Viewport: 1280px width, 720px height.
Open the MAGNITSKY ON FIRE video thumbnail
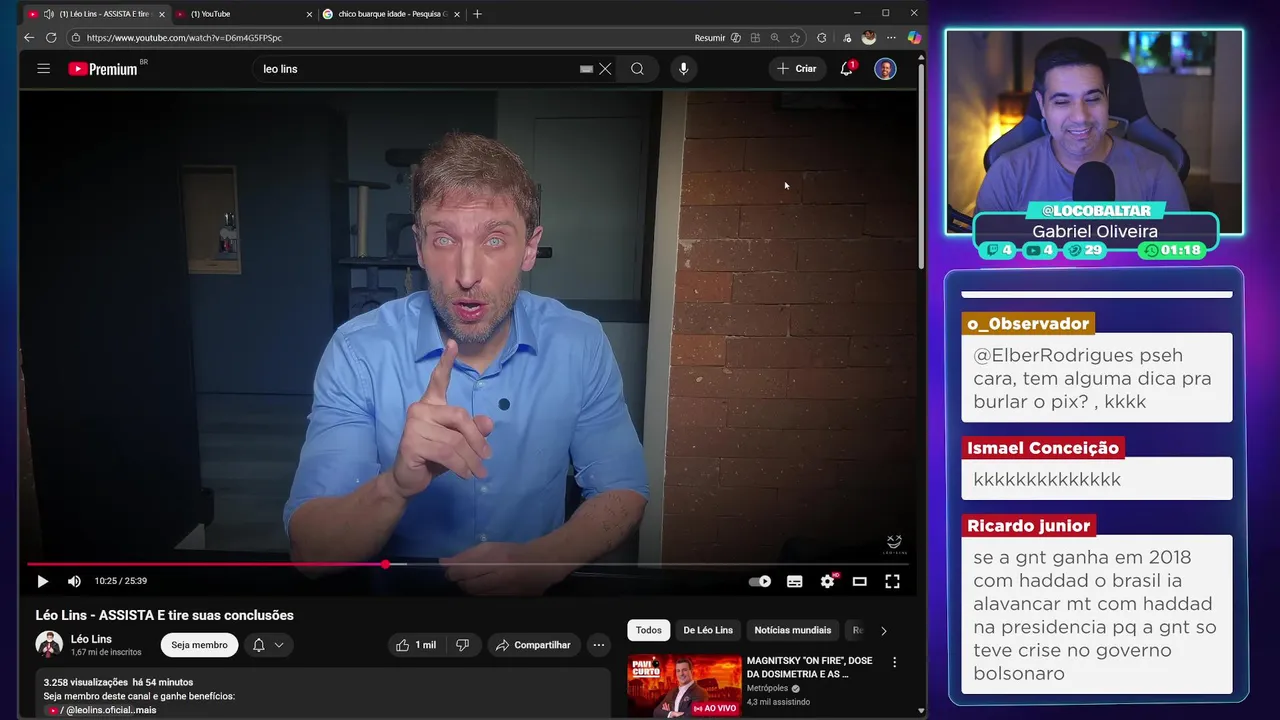click(684, 685)
